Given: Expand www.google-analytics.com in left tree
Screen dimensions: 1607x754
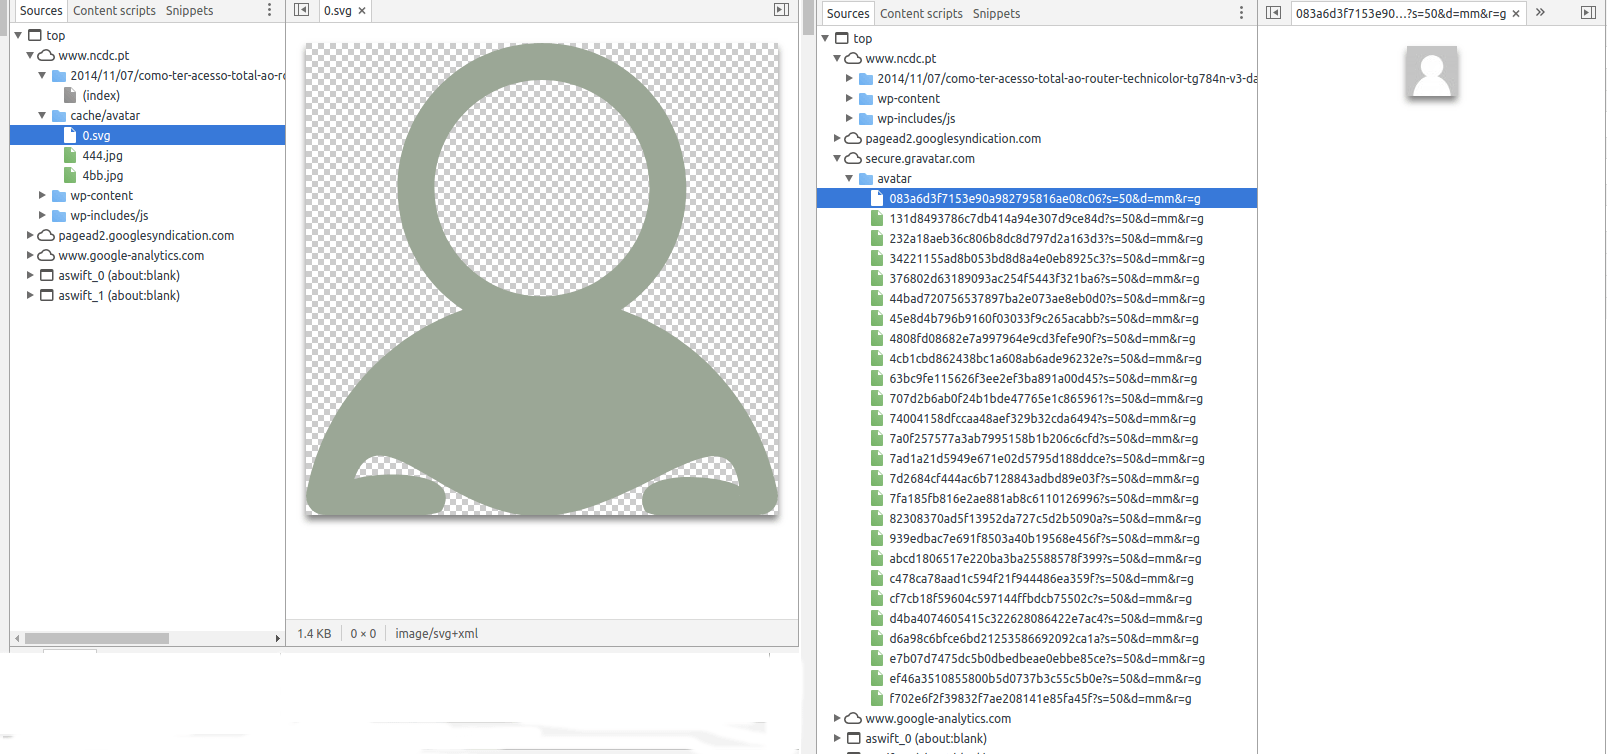Looking at the screenshot, I should point(30,255).
